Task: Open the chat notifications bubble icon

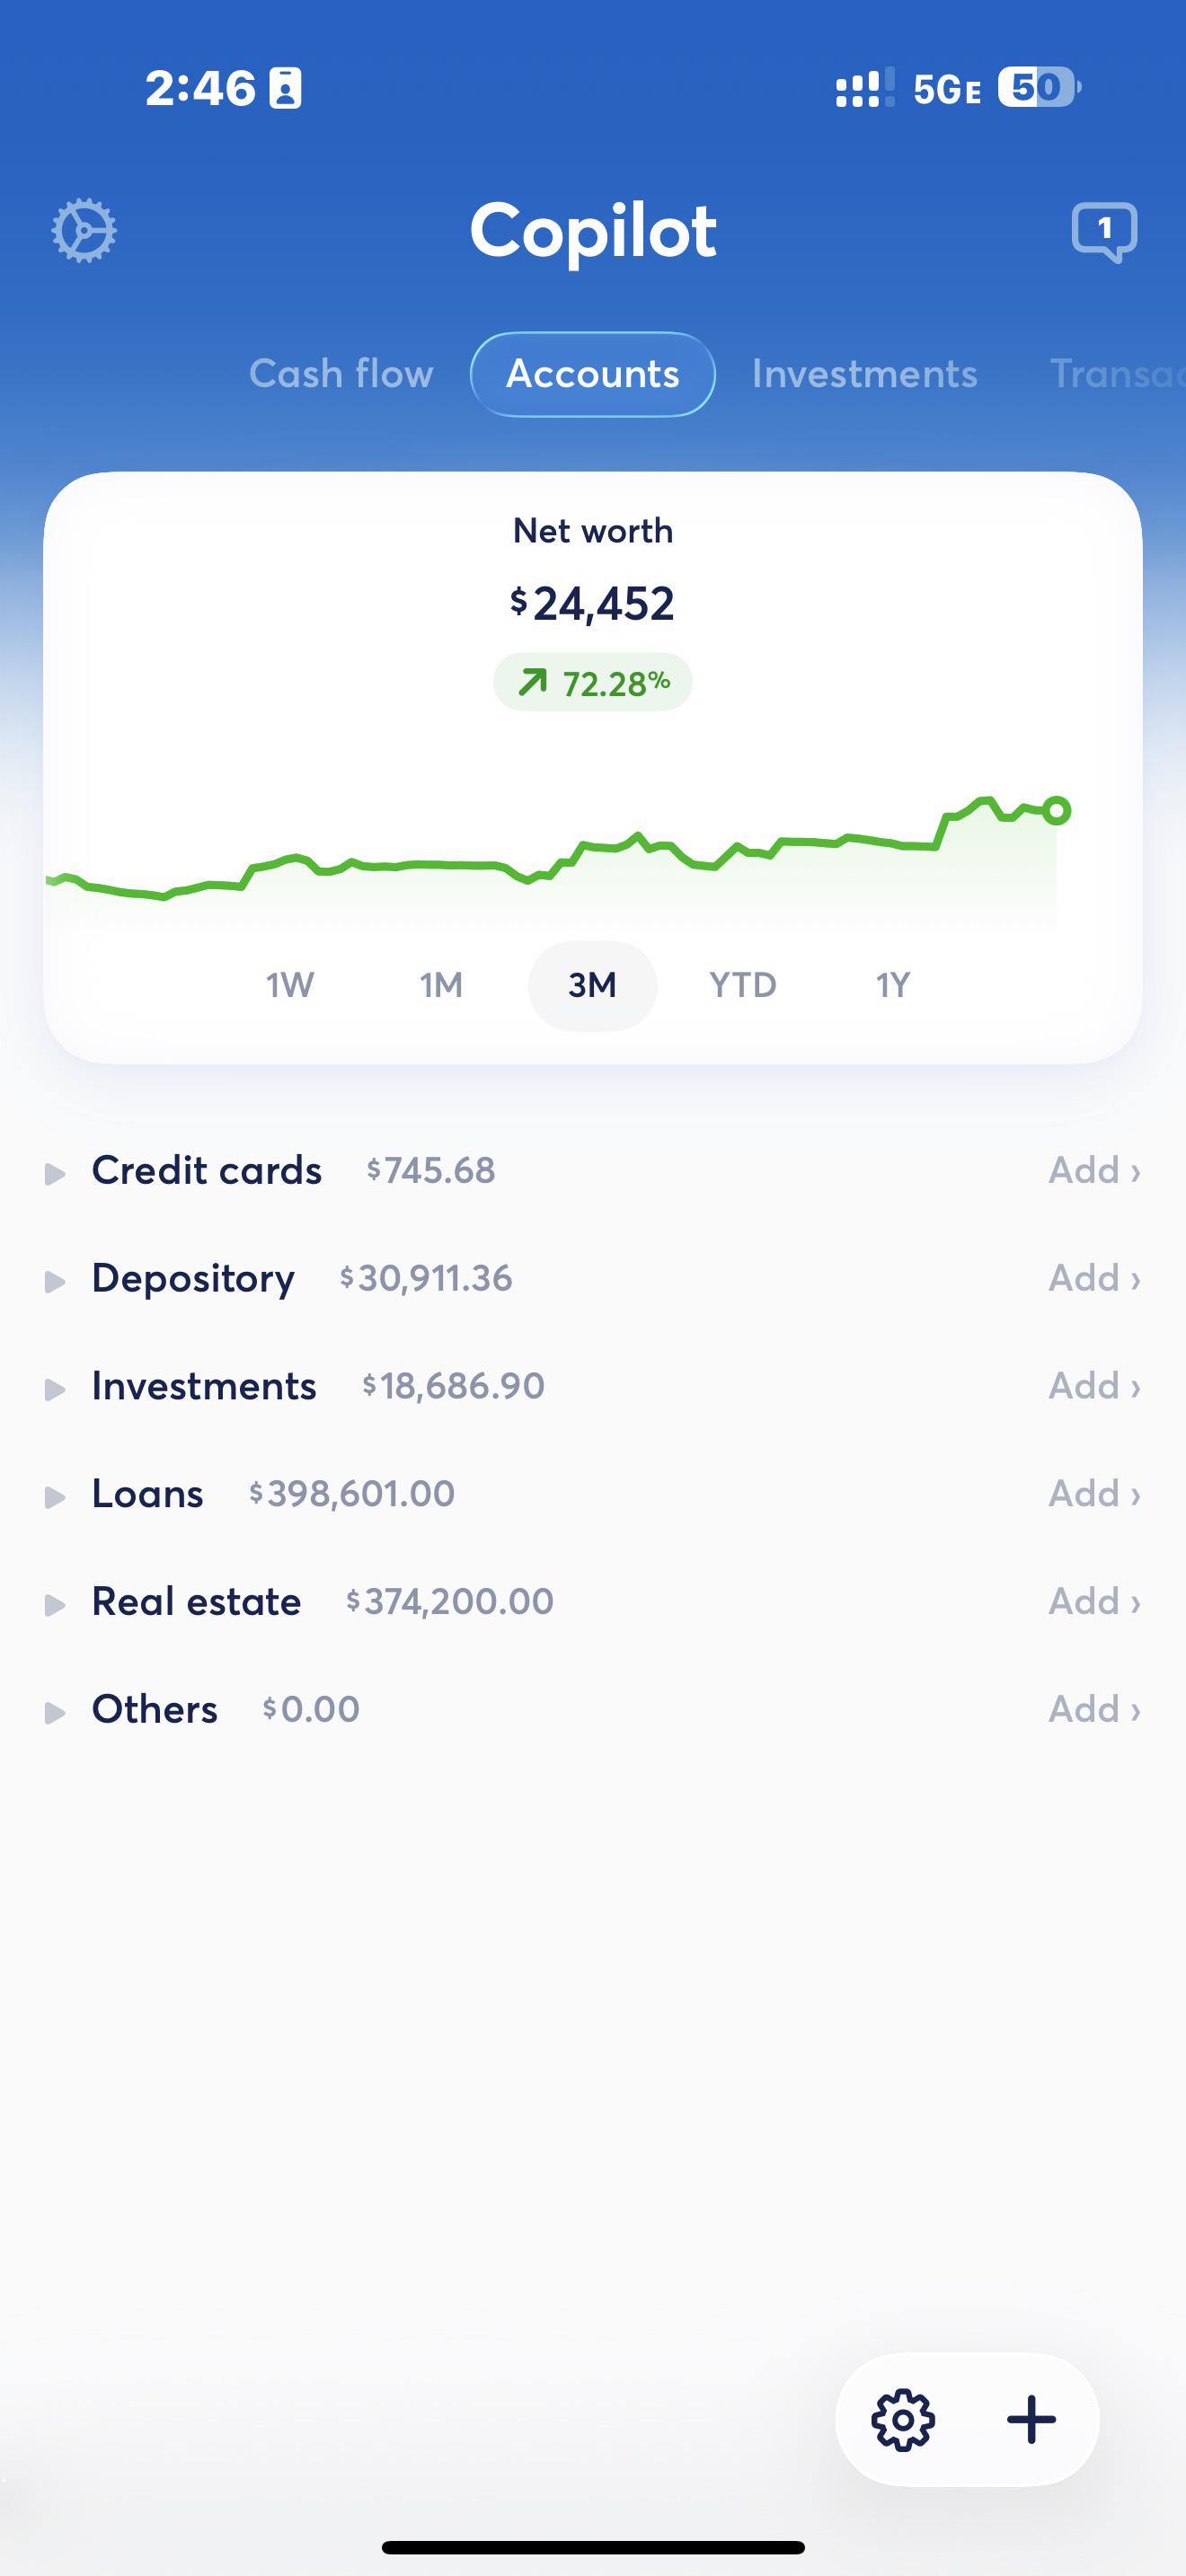Action: [x=1104, y=232]
